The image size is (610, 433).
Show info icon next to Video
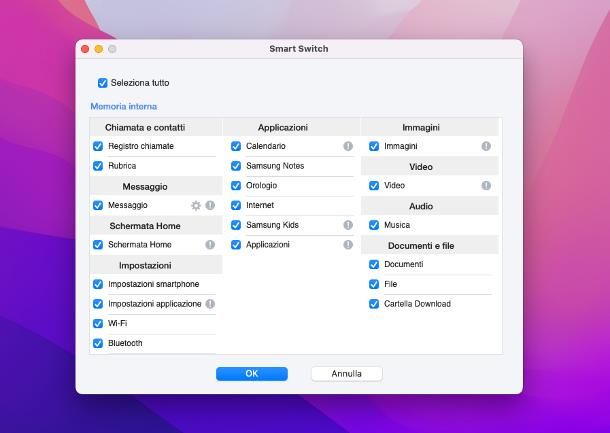tap(486, 186)
